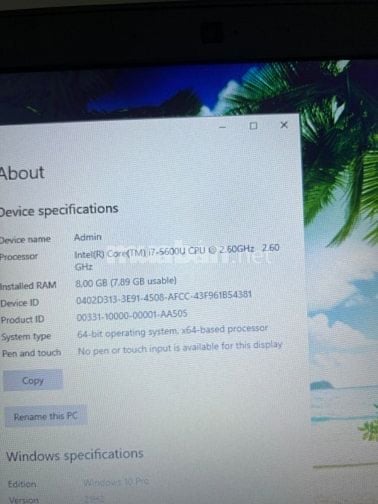The image size is (378, 504).
Task: Click the Pen and touch label
Action: click(32, 353)
